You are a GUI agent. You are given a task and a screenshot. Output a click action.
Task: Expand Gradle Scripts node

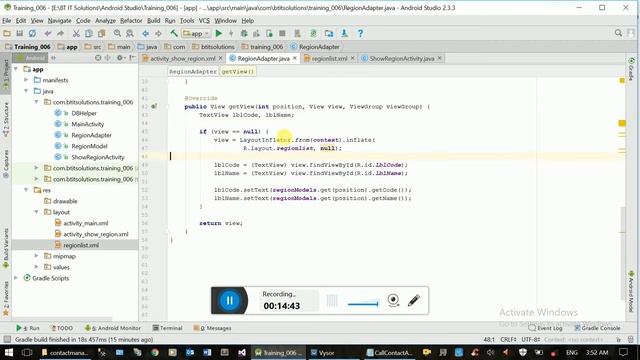tap(16, 278)
